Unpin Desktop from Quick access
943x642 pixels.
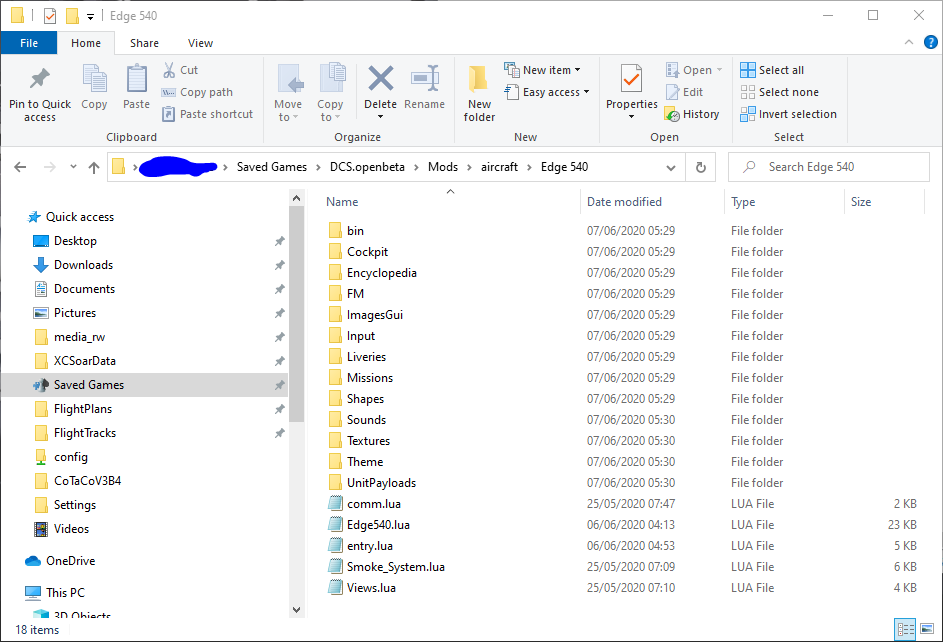[x=279, y=241]
